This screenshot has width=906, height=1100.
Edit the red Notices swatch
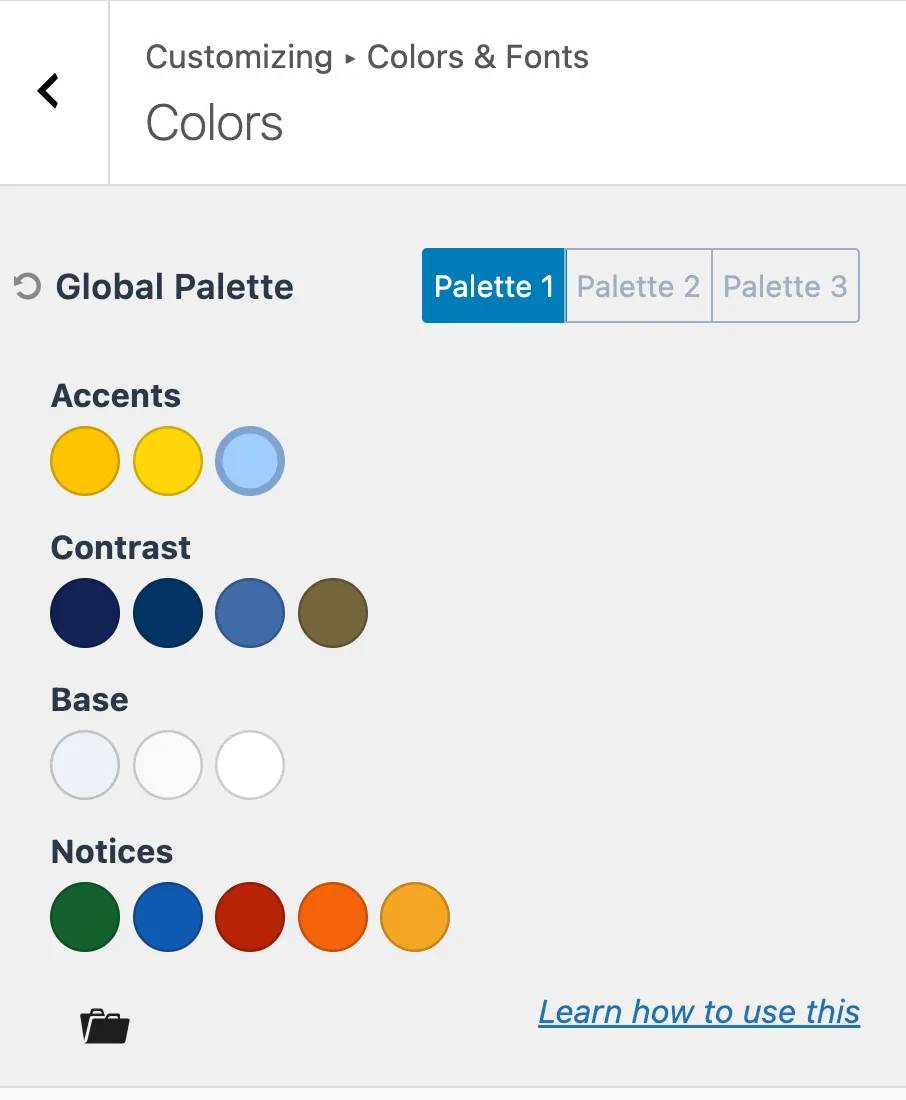point(250,917)
